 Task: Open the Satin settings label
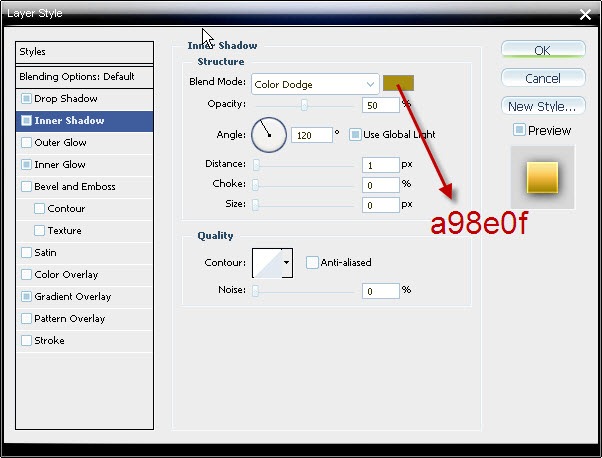[45, 253]
